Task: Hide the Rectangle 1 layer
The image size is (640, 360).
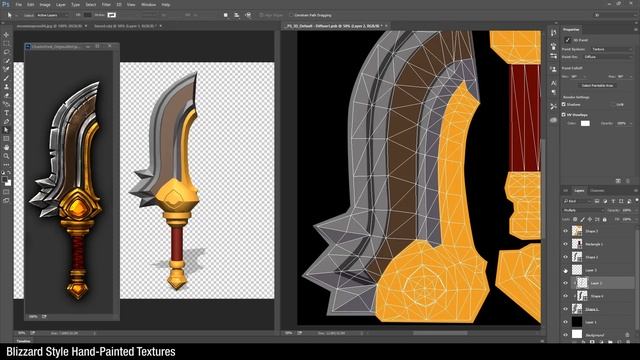Action: (566, 244)
